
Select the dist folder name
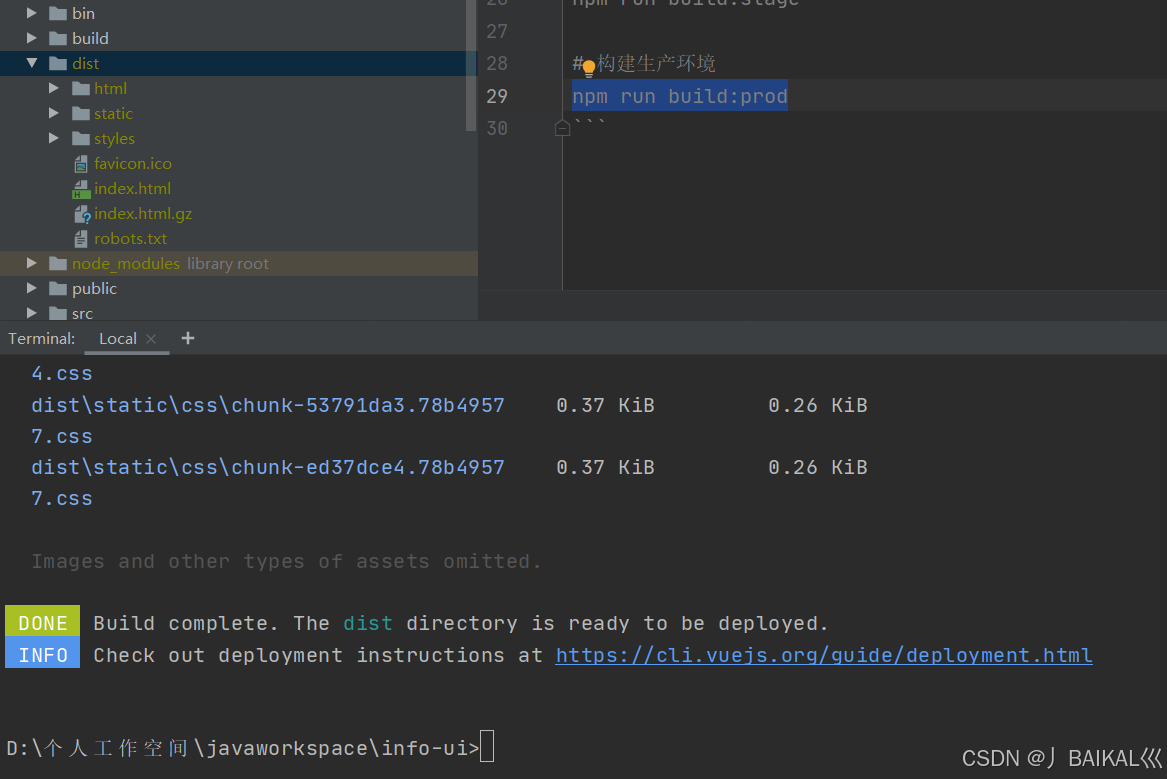coord(86,63)
